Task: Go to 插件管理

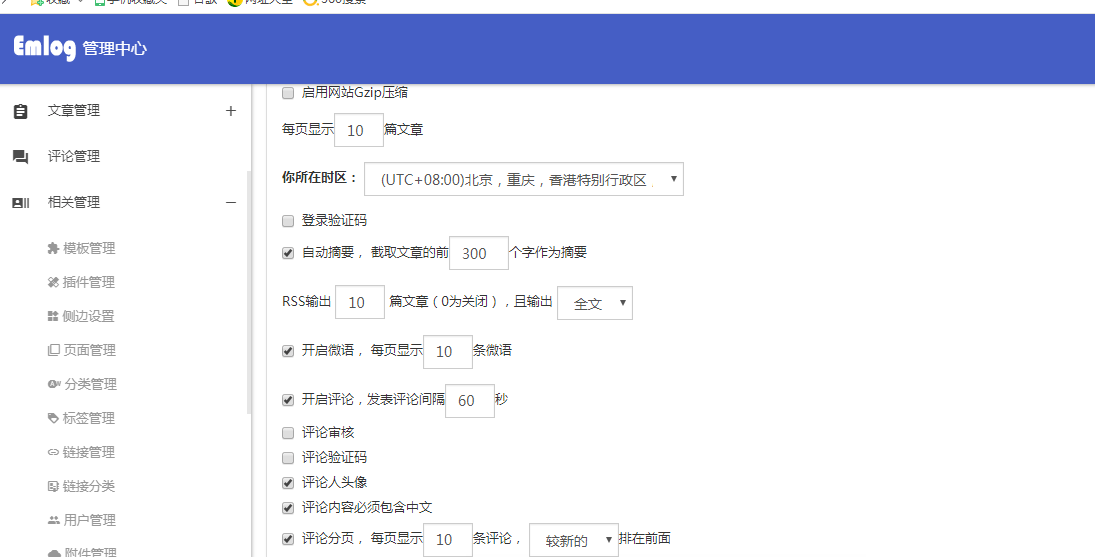Action: pos(89,282)
